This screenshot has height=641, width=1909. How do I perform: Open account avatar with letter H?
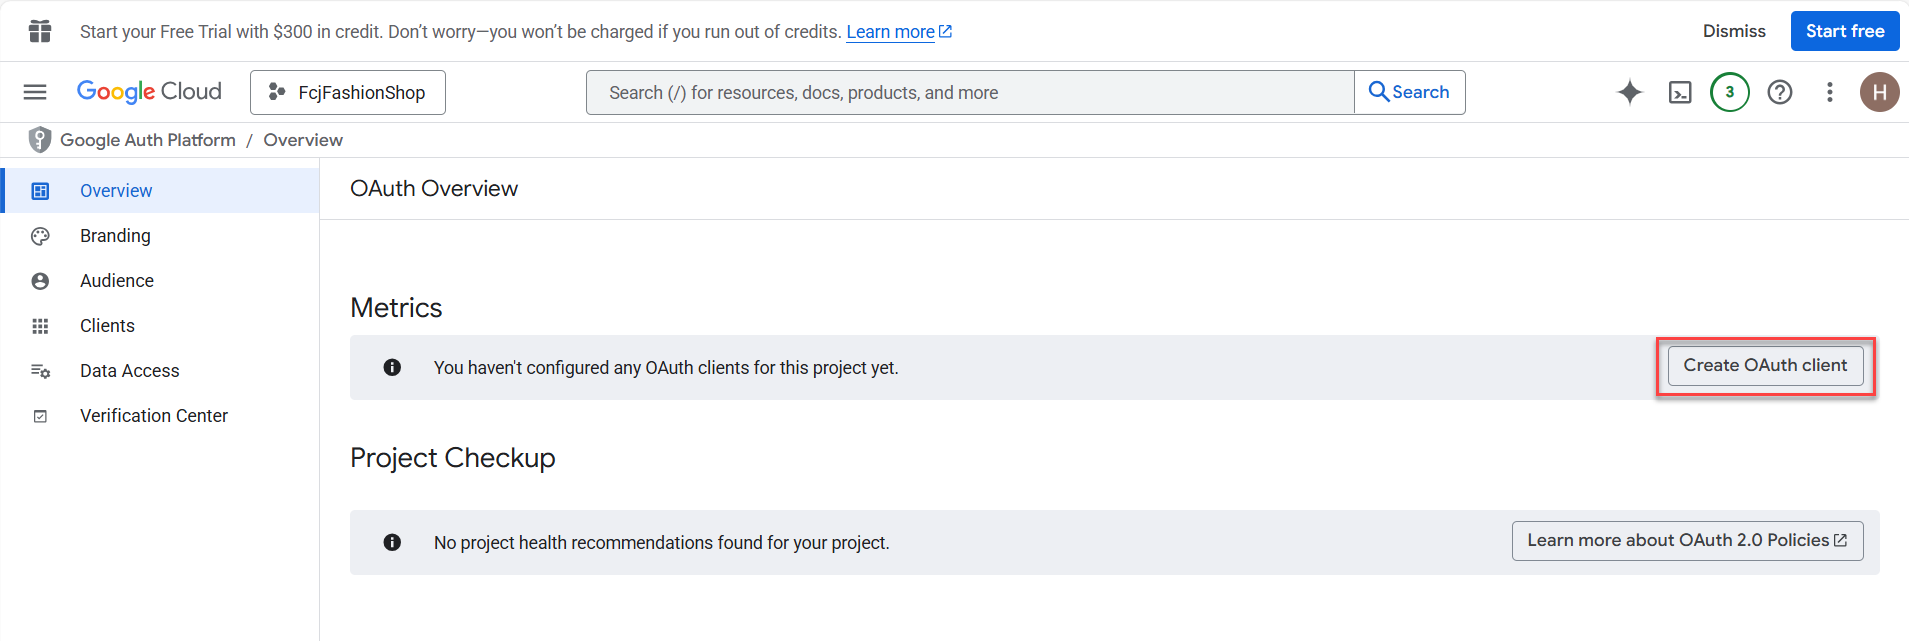click(1880, 92)
